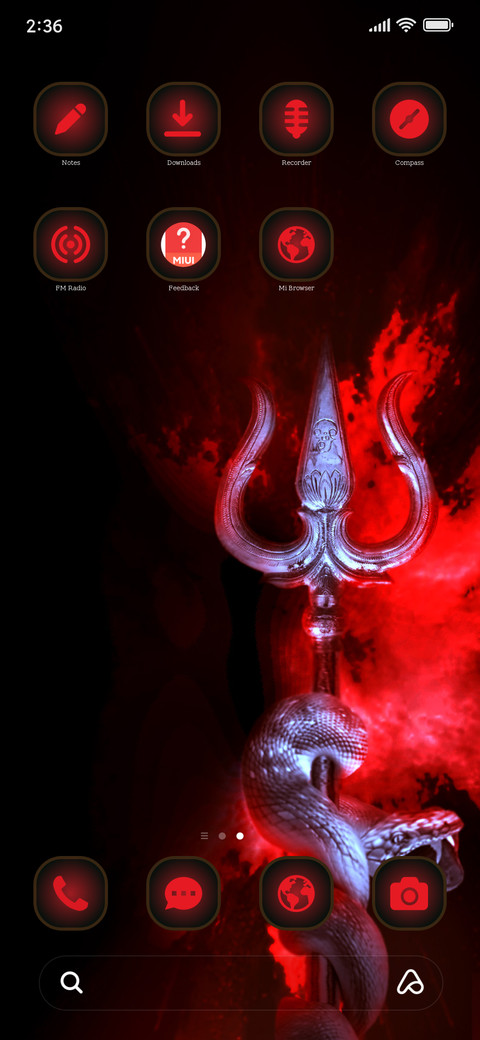Open the Phone dialer in dock
480x1040 pixels.
click(70, 893)
